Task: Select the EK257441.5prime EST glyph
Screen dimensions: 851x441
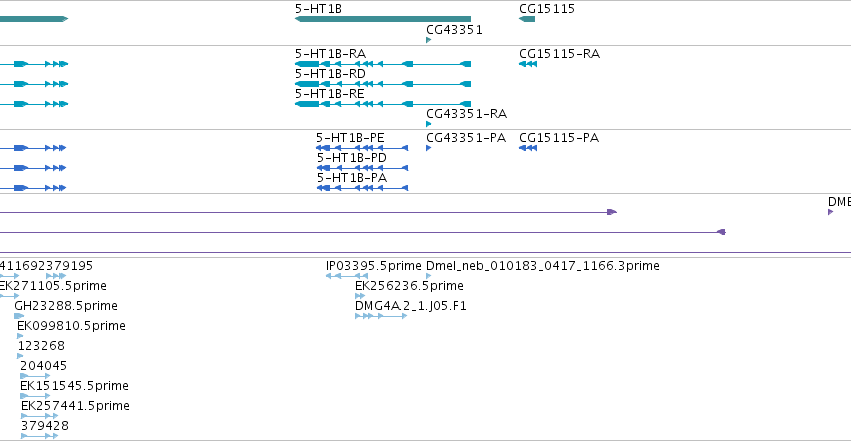Action: click(x=40, y=416)
